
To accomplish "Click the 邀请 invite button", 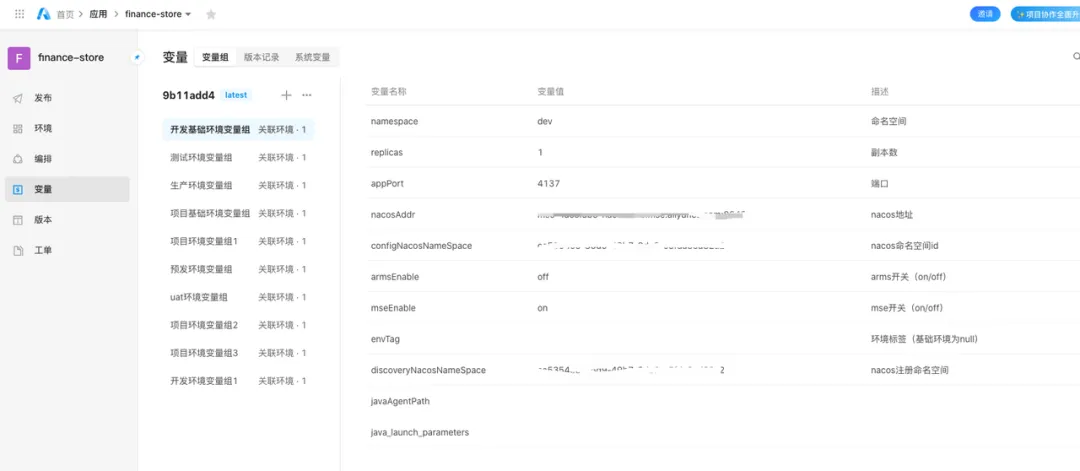I will tap(985, 14).
